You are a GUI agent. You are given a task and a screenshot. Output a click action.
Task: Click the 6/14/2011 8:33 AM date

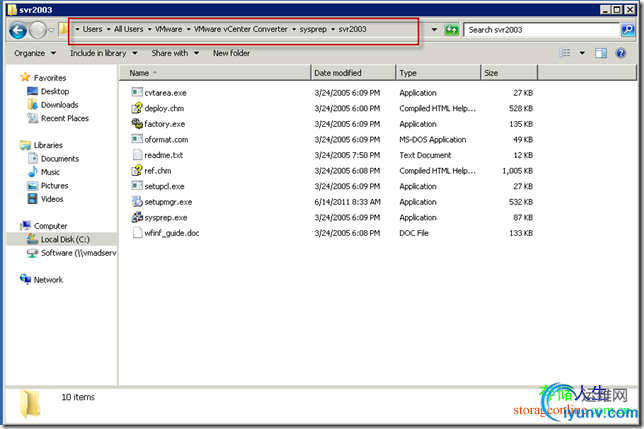coord(347,202)
